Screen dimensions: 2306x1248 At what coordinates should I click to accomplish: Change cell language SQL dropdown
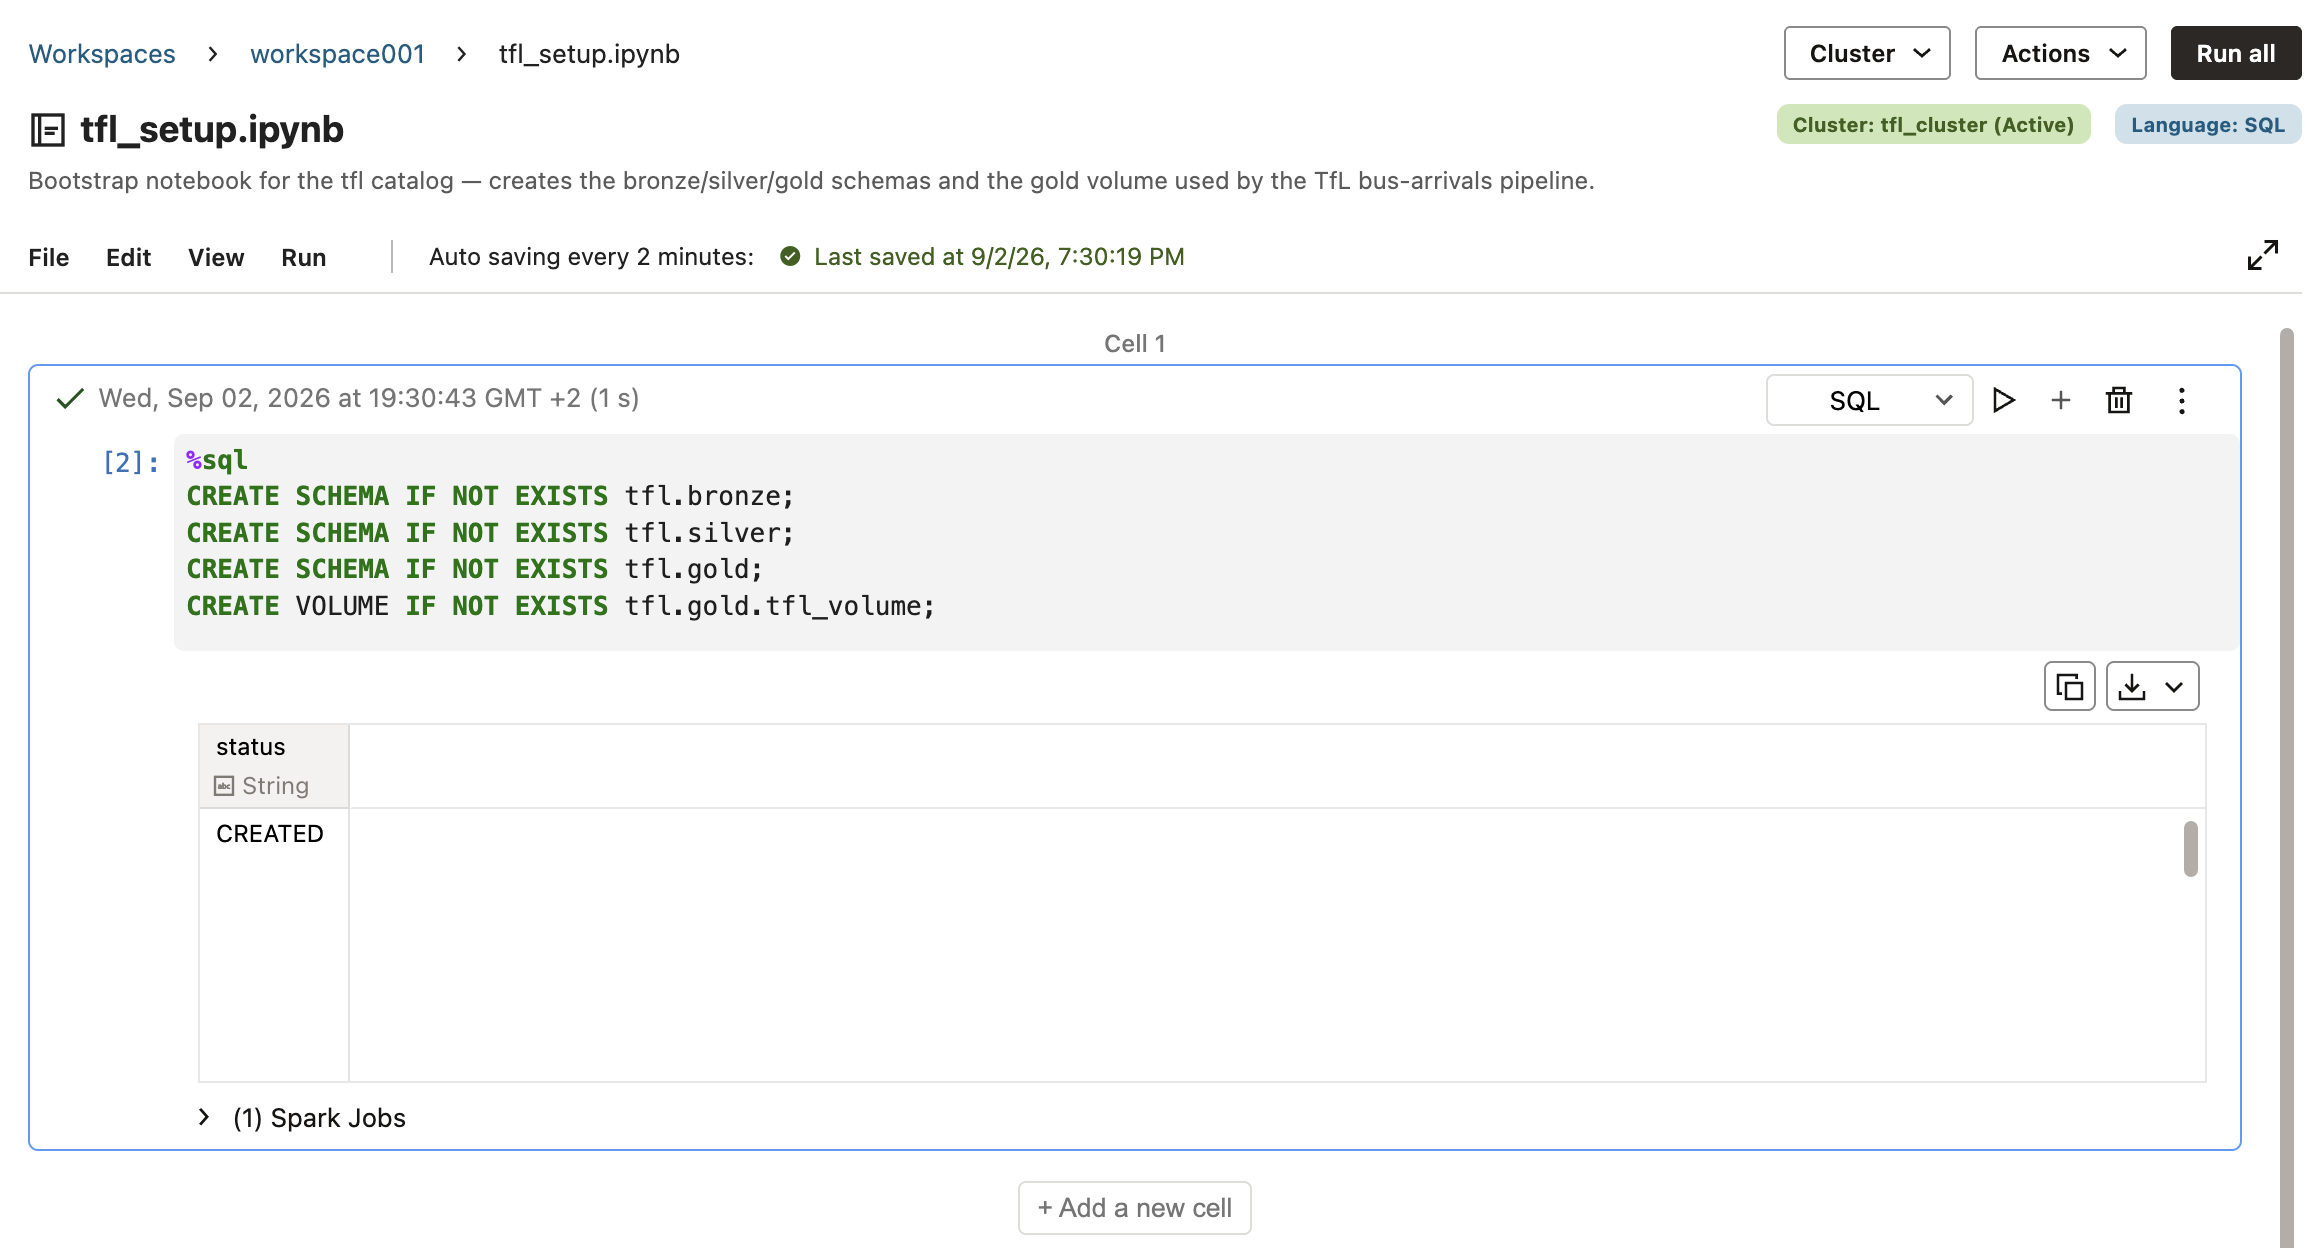tap(1869, 401)
